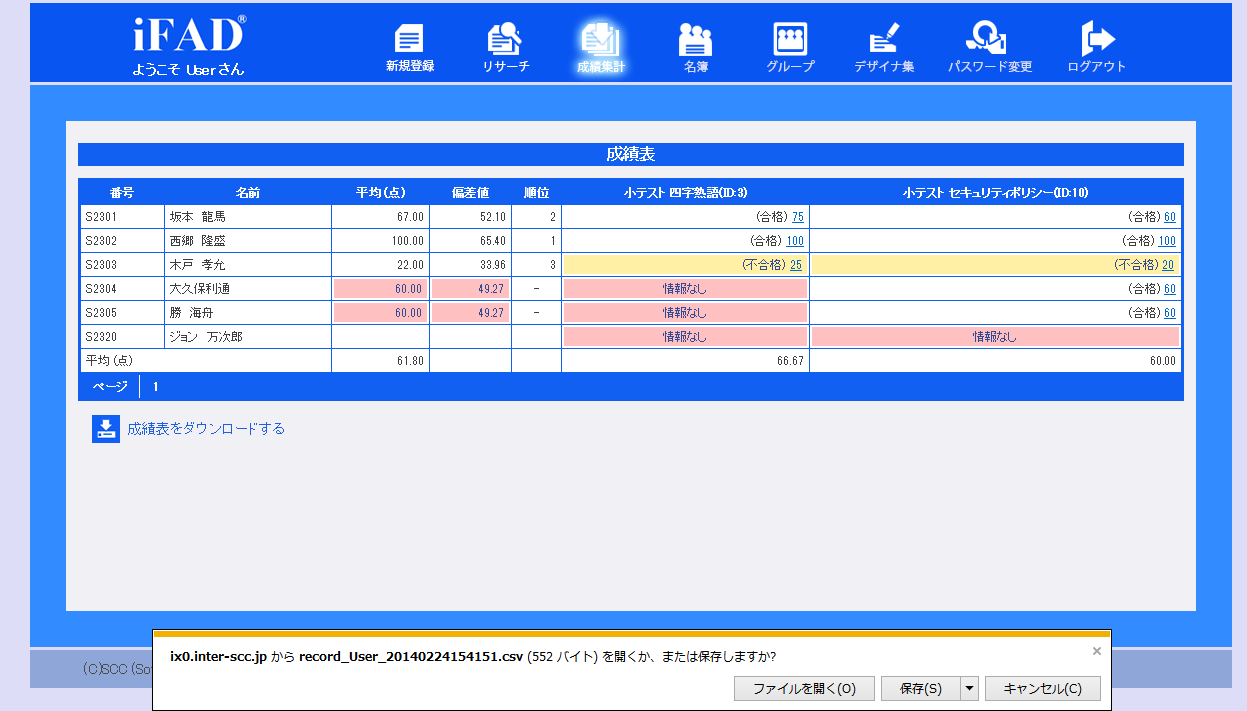Image resolution: width=1247 pixels, height=711 pixels.
Task: Click the iFAD logo
Action: pyautogui.click(x=188, y=35)
